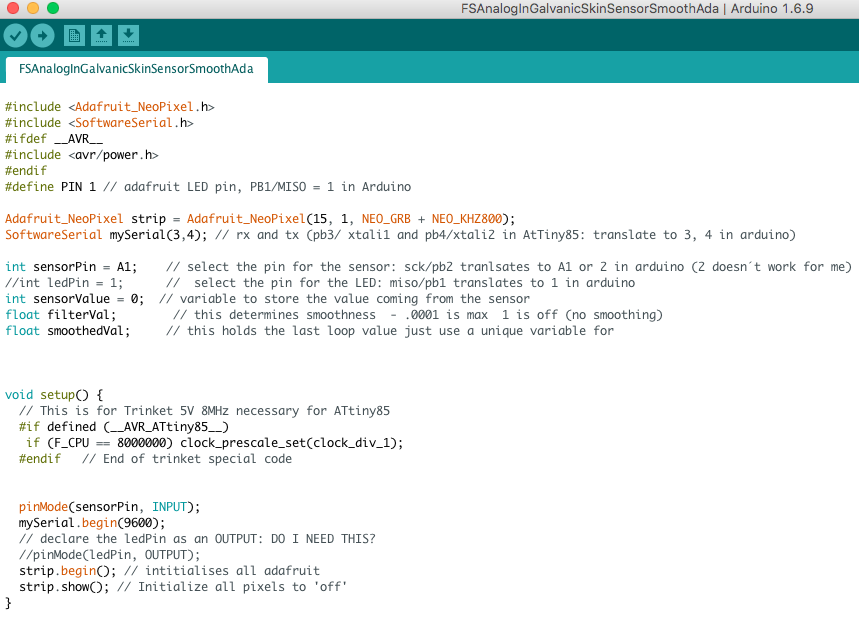Screen dimensions: 859x617
Task: Click 'NEO_KHZ800' in the strip declaration
Action: (466, 219)
